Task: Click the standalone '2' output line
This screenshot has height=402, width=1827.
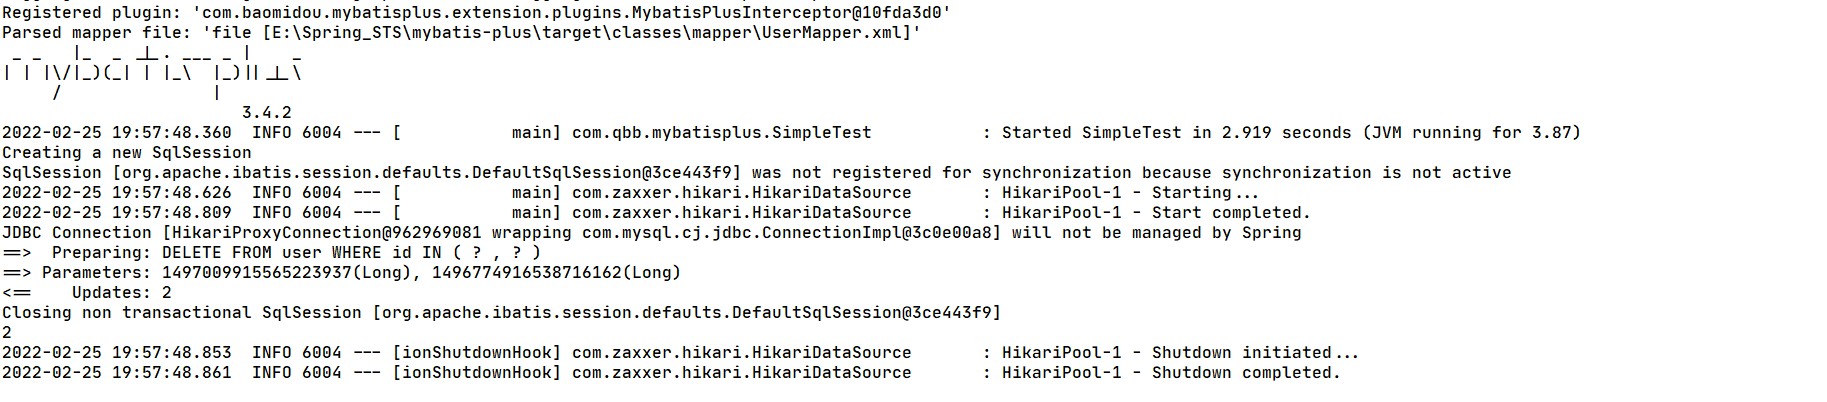Action: 7,333
